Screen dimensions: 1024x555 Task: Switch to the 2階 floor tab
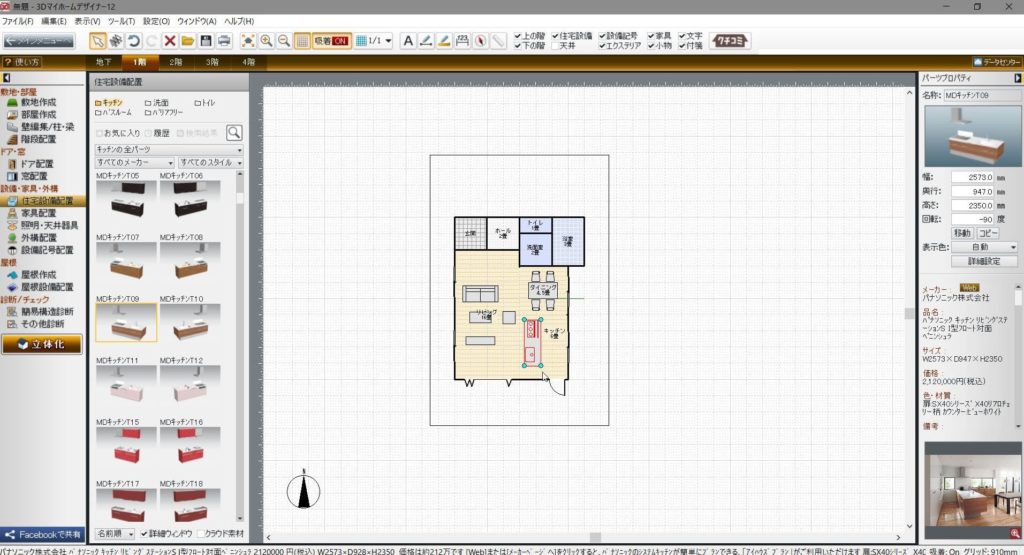pos(176,62)
